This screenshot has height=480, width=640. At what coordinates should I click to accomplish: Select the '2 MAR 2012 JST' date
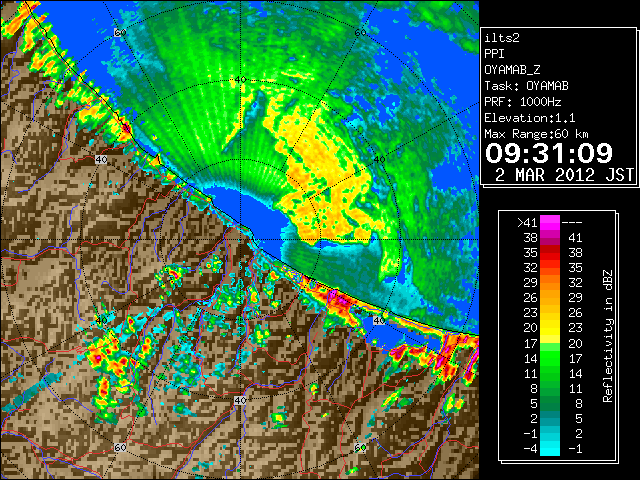pyautogui.click(x=564, y=175)
